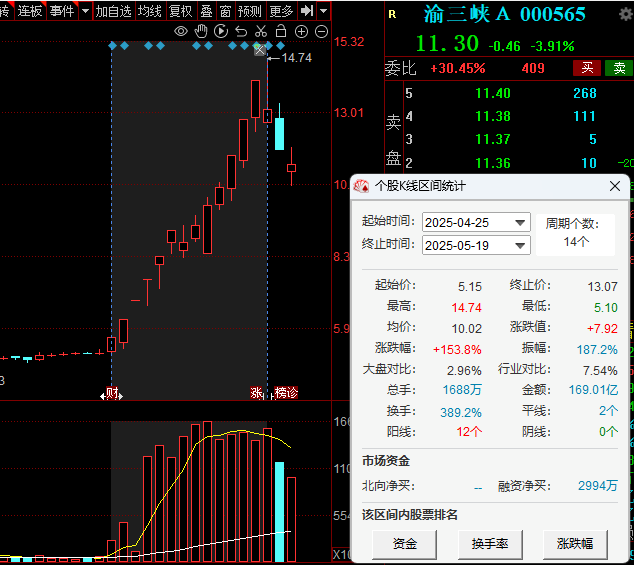Click the 换手率 ranking button
The image size is (634, 565).
pos(490,544)
